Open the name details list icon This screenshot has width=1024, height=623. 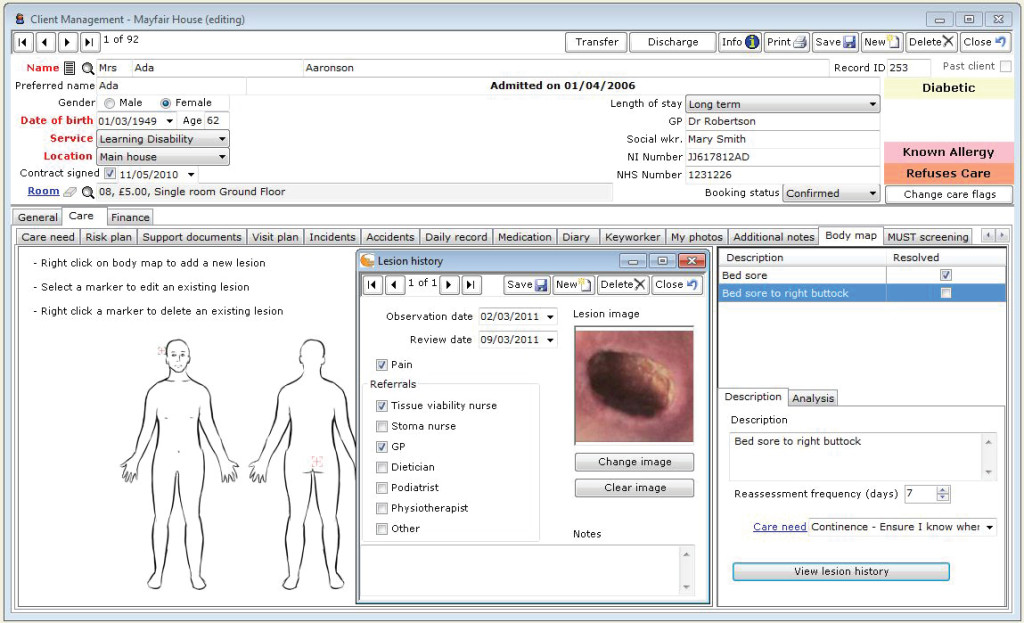(69, 68)
